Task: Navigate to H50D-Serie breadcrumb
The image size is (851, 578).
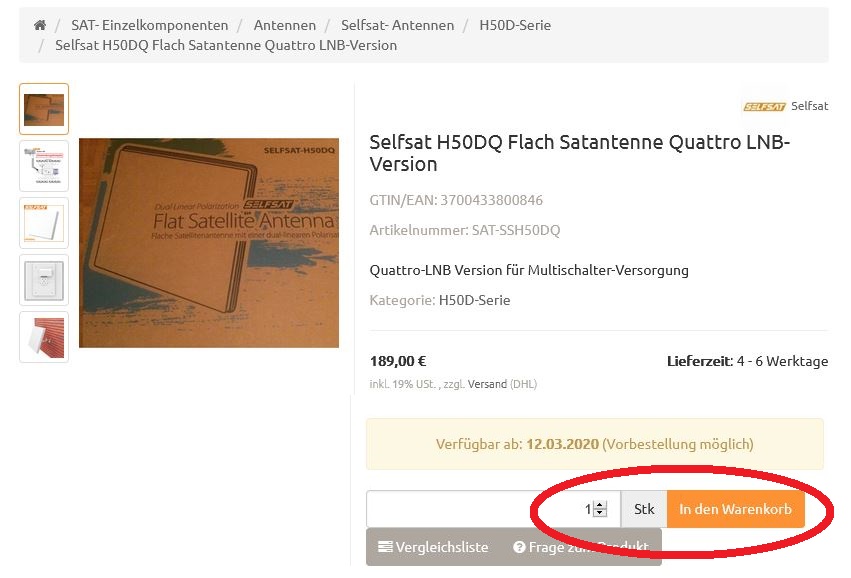Action: (515, 25)
